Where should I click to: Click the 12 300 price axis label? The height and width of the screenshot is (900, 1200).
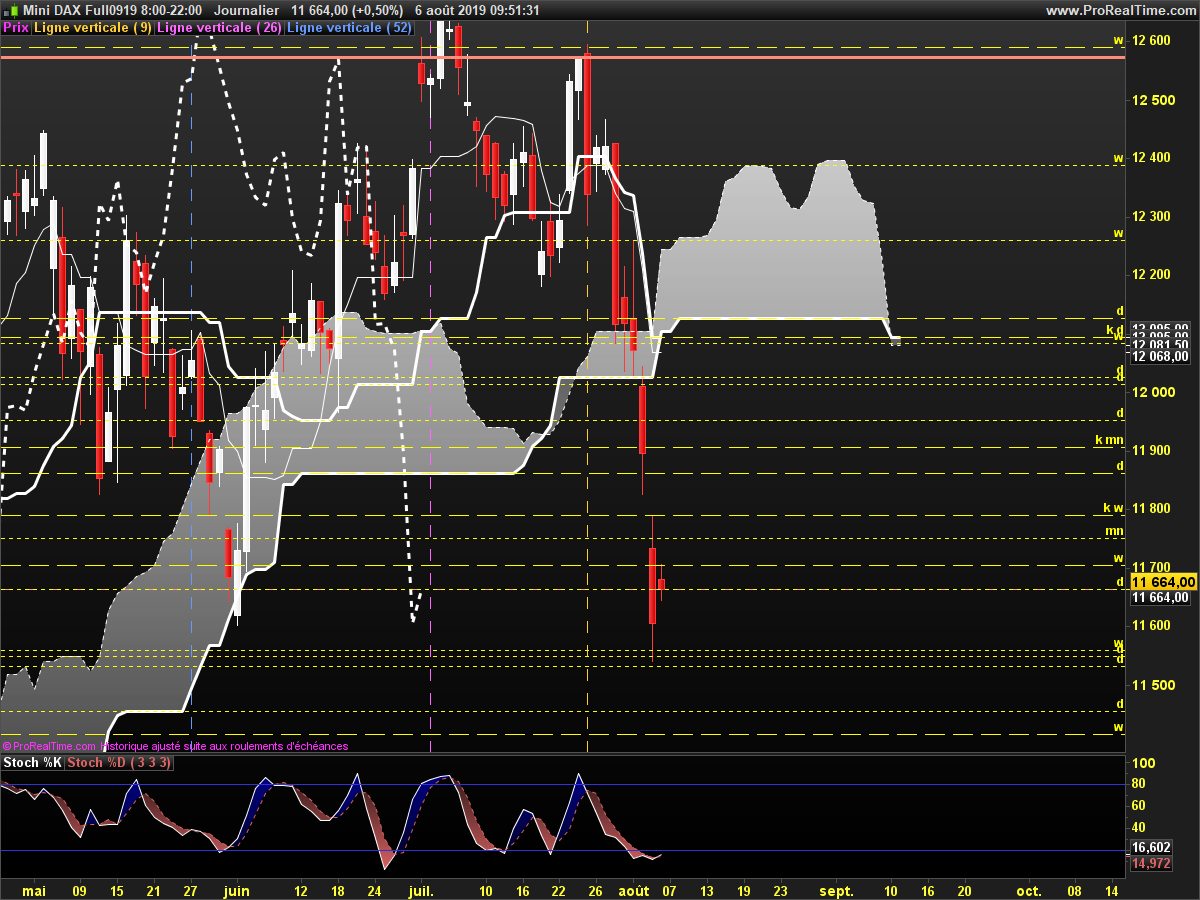[1151, 216]
